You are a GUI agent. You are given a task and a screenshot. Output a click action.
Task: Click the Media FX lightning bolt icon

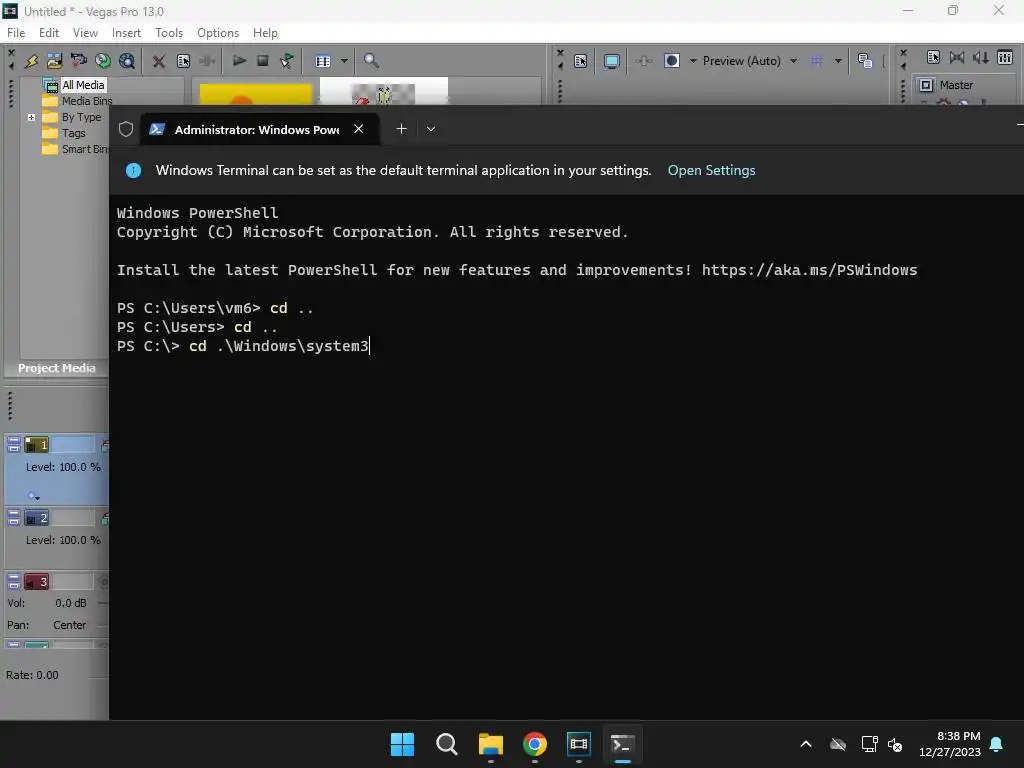click(31, 61)
